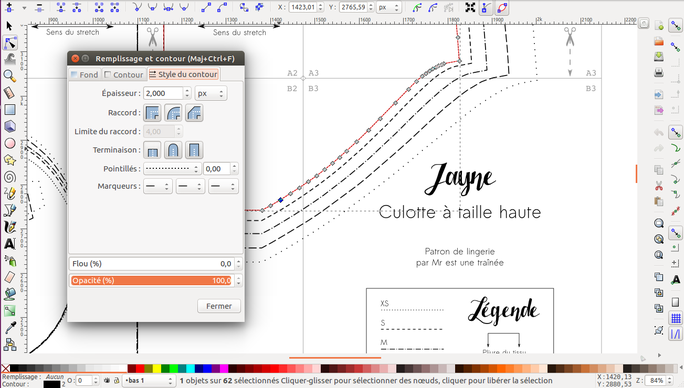The height and width of the screenshot is (388, 684).
Task: Open the middle Marqueurs dropdown
Action: (190, 186)
